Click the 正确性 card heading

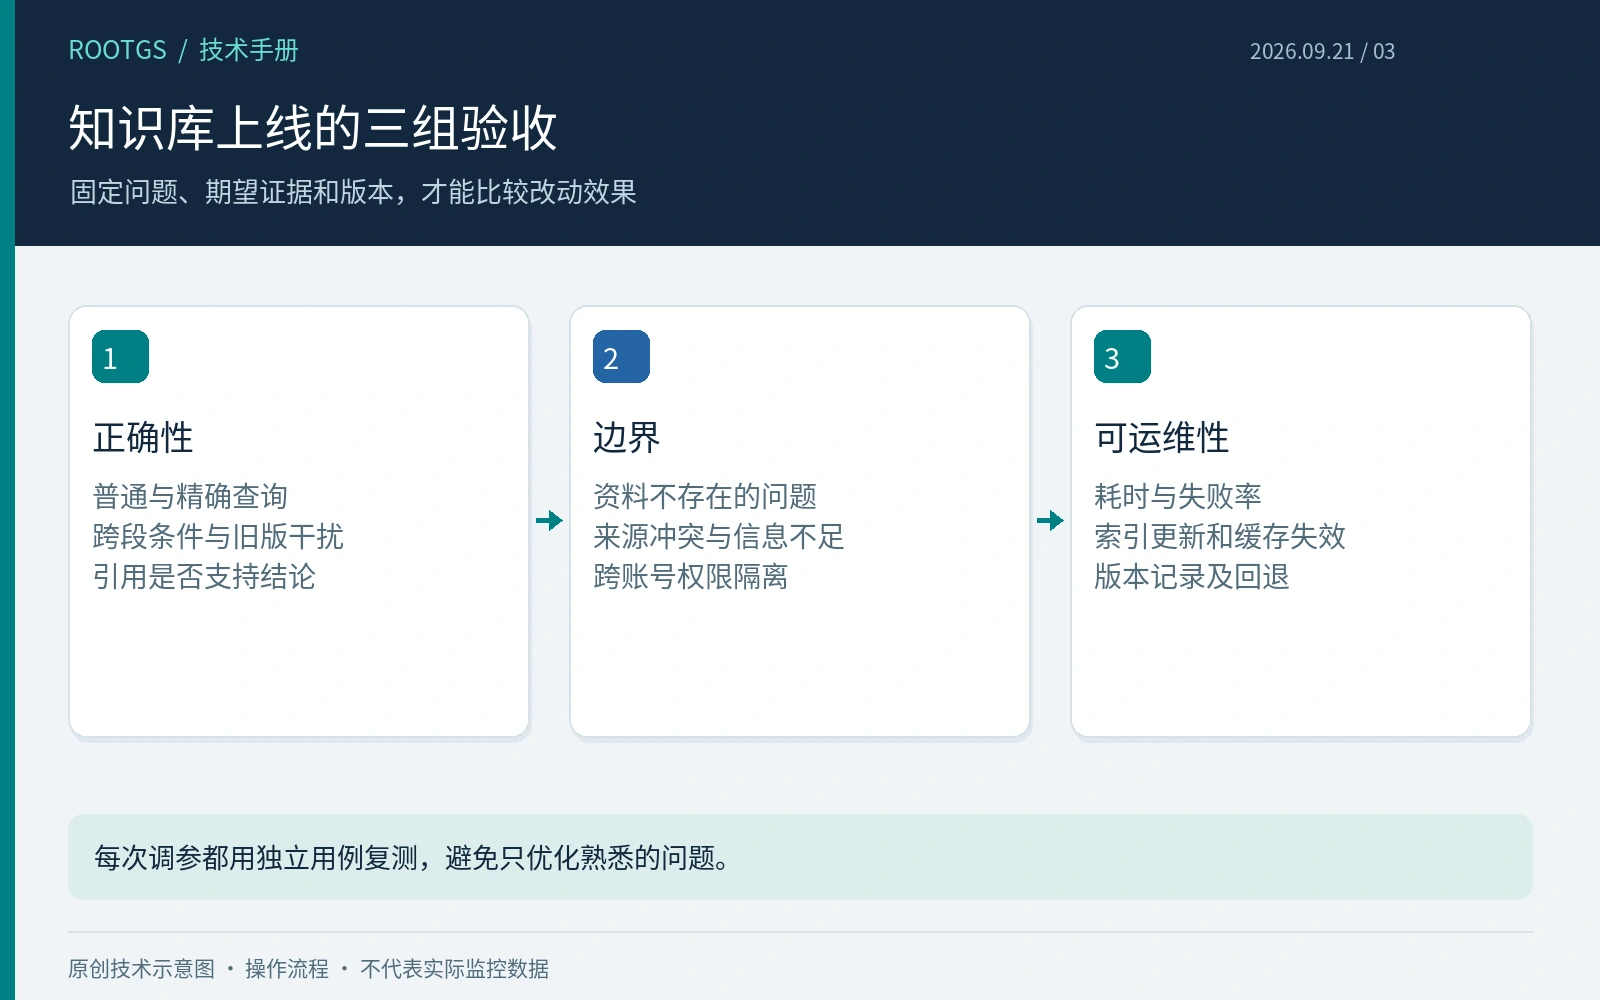pos(143,438)
